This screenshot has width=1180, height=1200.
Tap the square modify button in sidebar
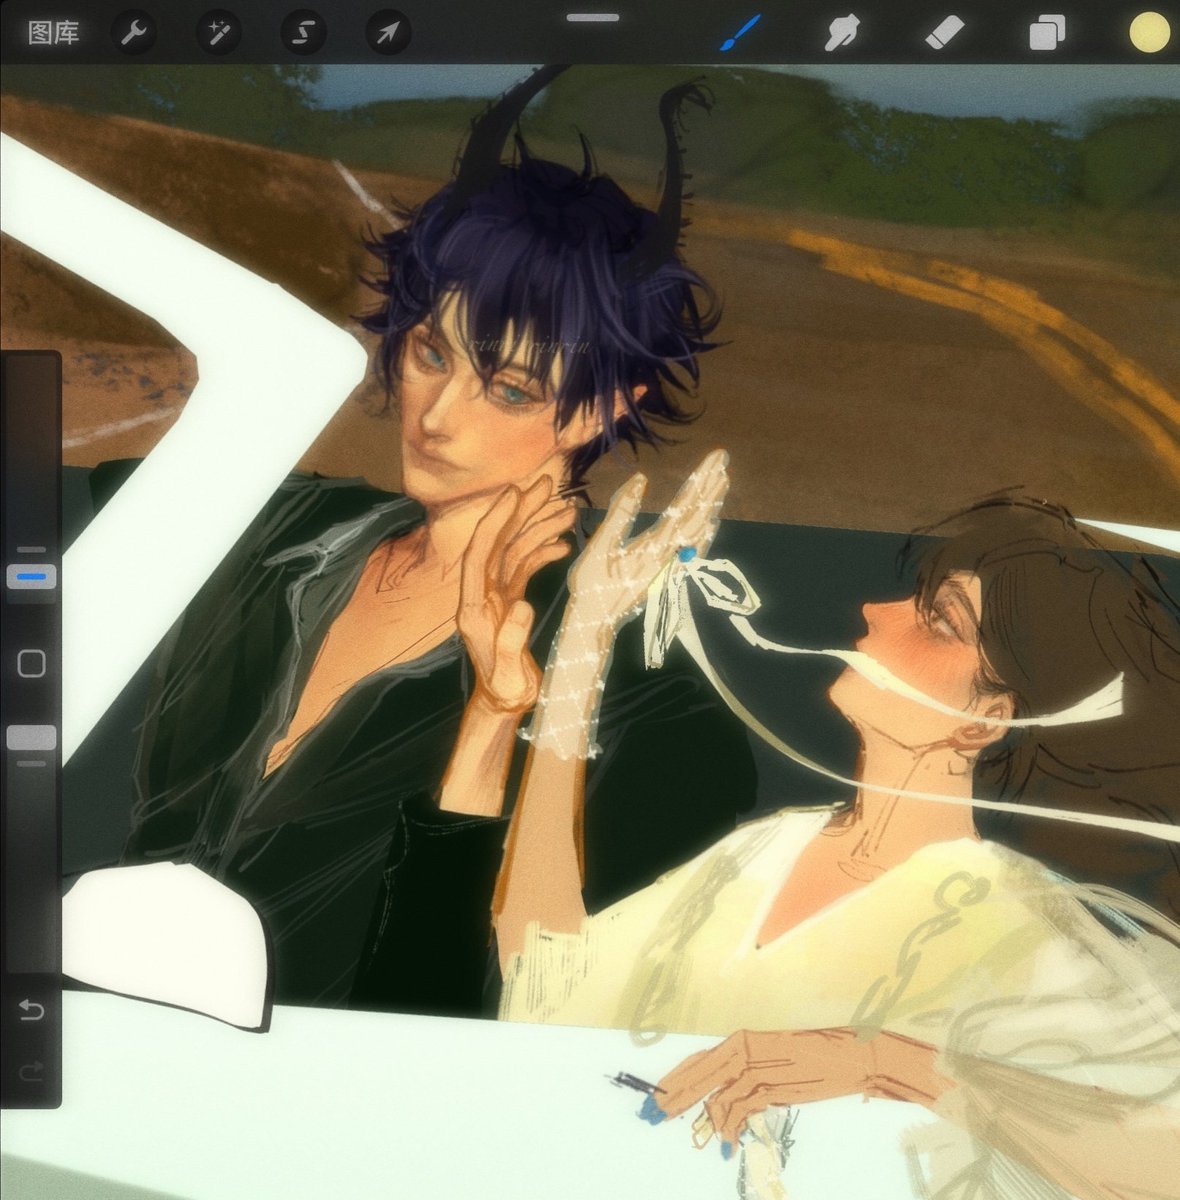coord(32,663)
